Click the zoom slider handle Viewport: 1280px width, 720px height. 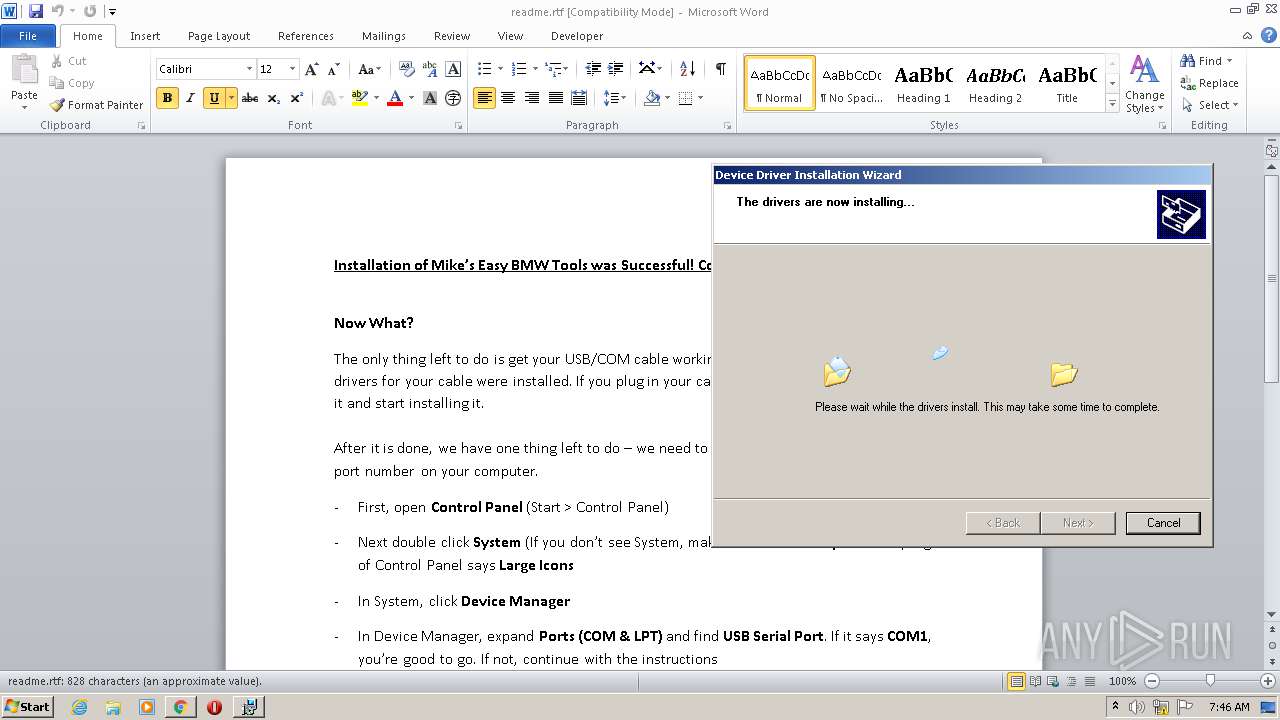coord(1210,681)
